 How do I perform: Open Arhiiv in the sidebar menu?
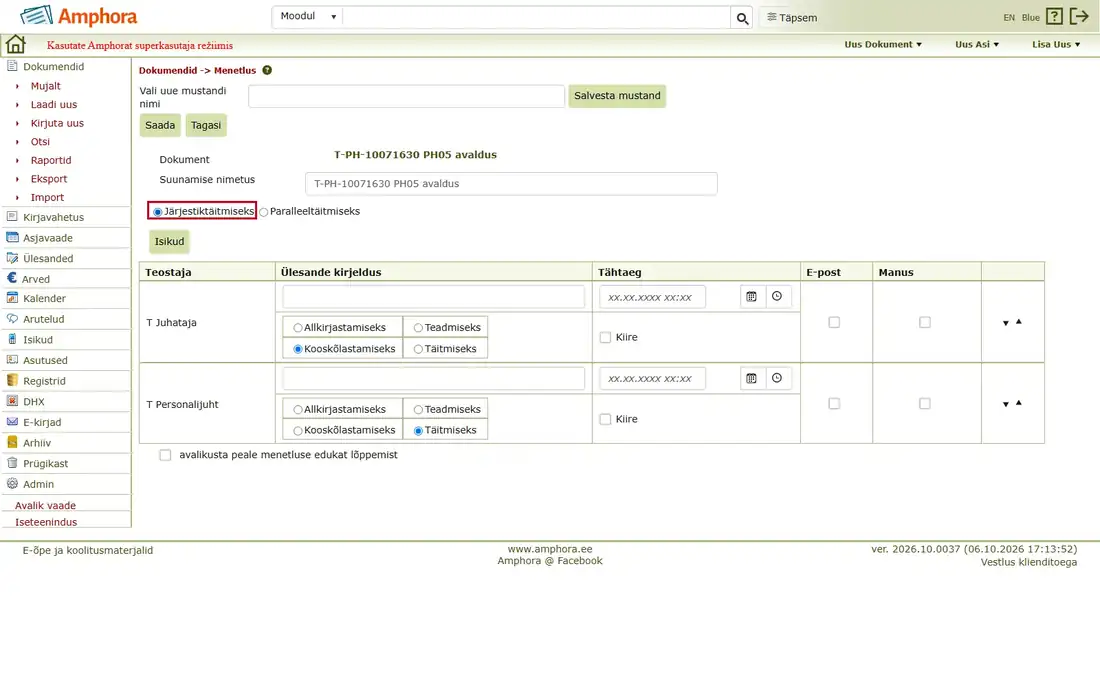pos(37,443)
